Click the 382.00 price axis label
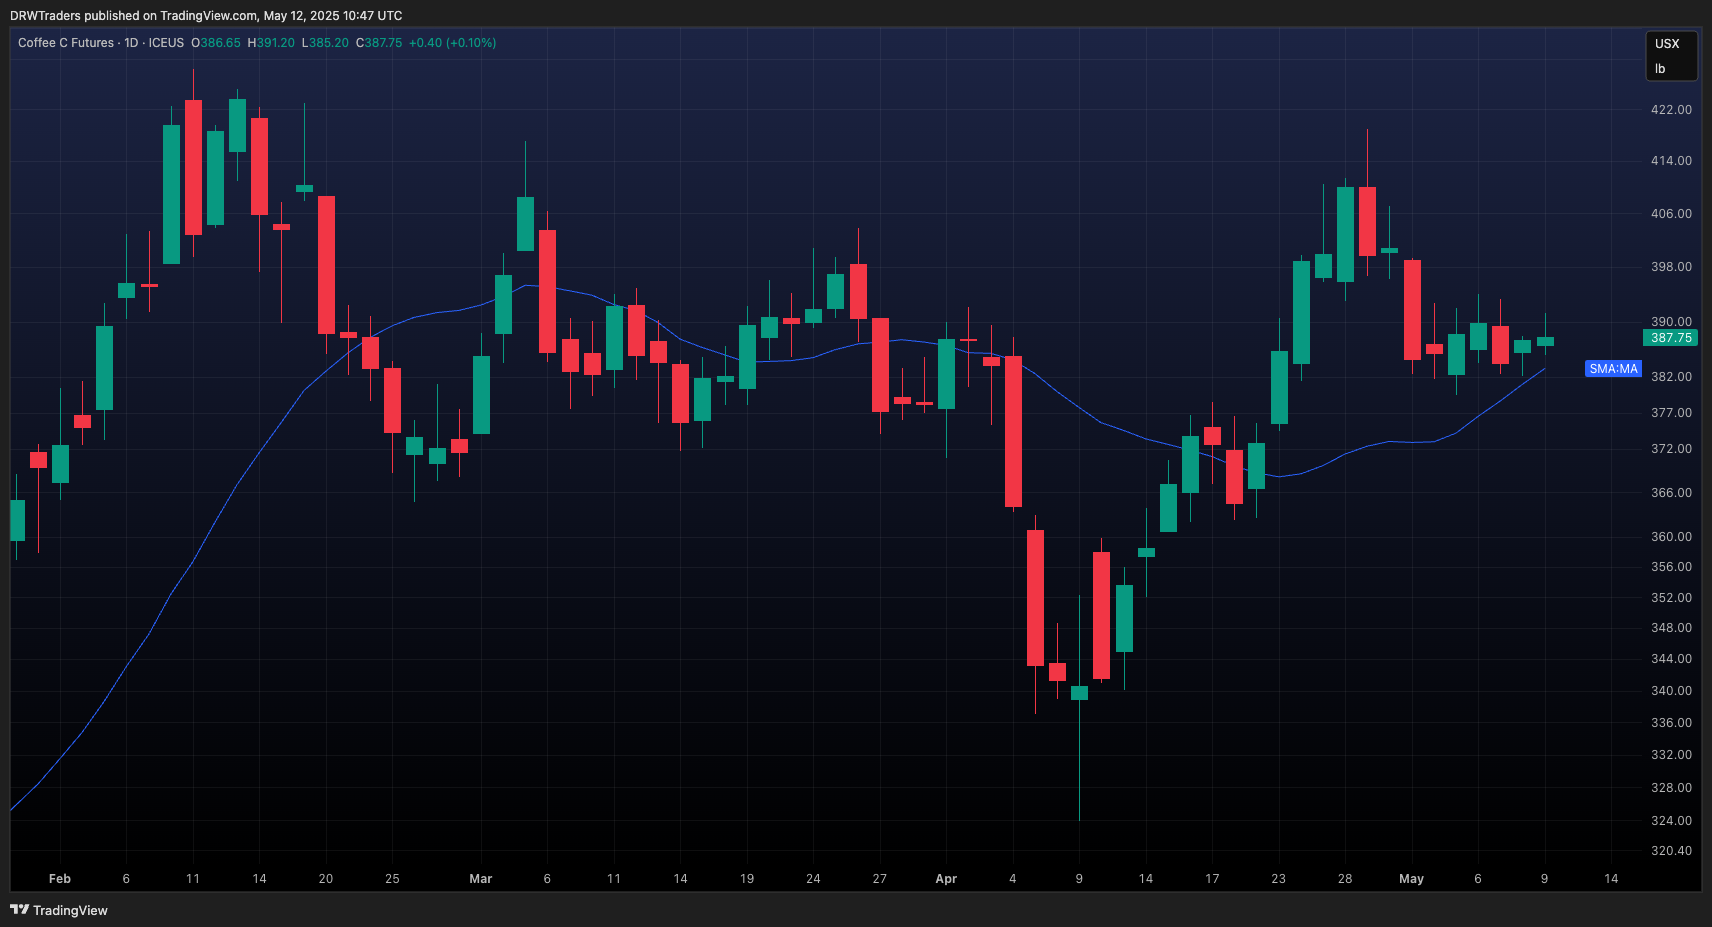This screenshot has height=927, width=1712. [x=1671, y=377]
